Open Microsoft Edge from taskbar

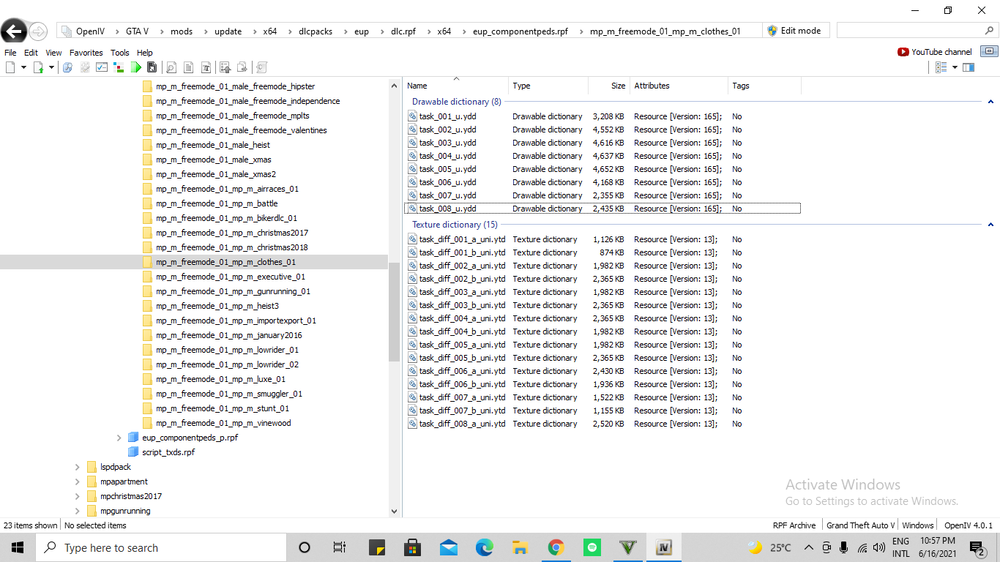pyautogui.click(x=484, y=547)
